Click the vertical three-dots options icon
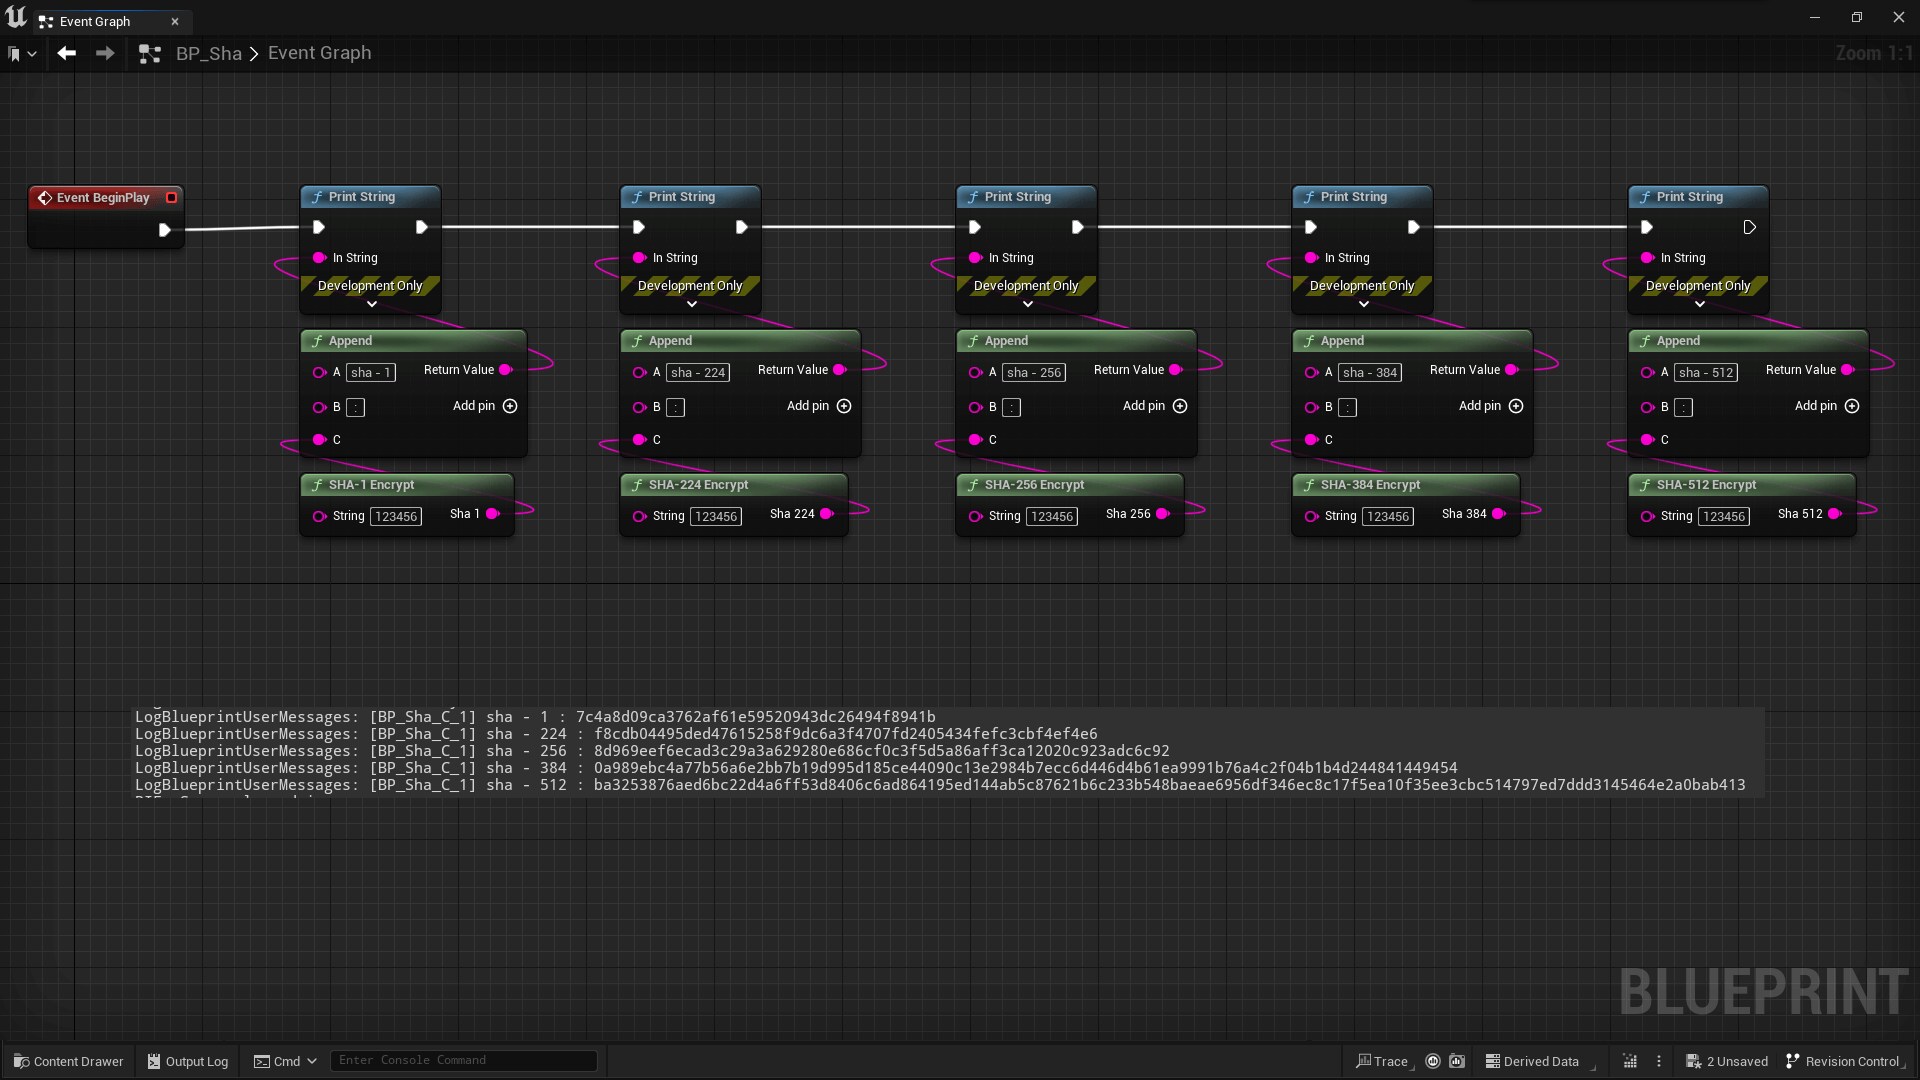Viewport: 1920px width, 1080px height. coord(1659,1061)
